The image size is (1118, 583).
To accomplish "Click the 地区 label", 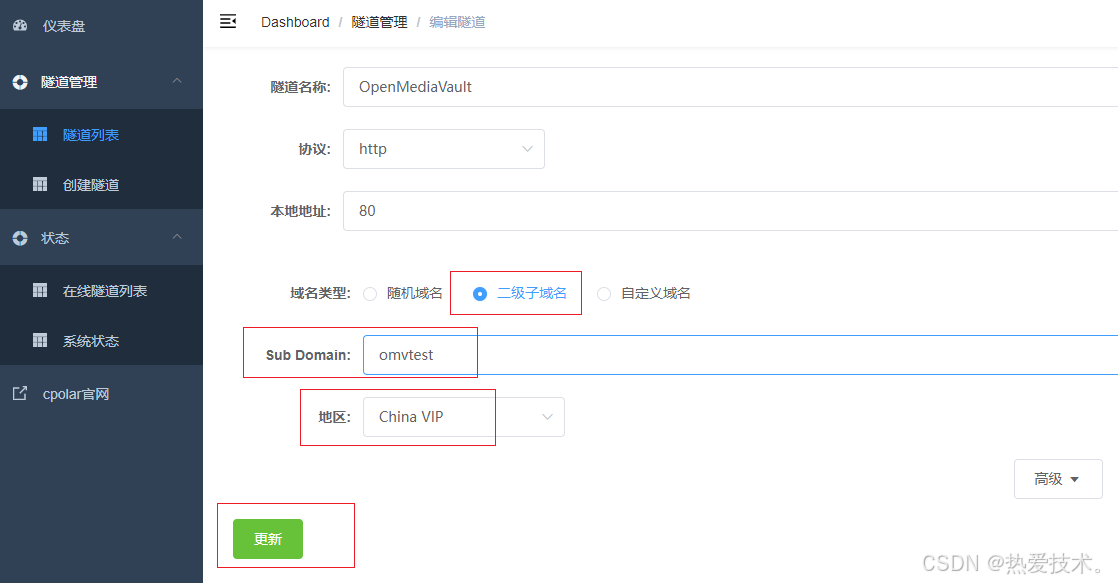I will pyautogui.click(x=334, y=417).
